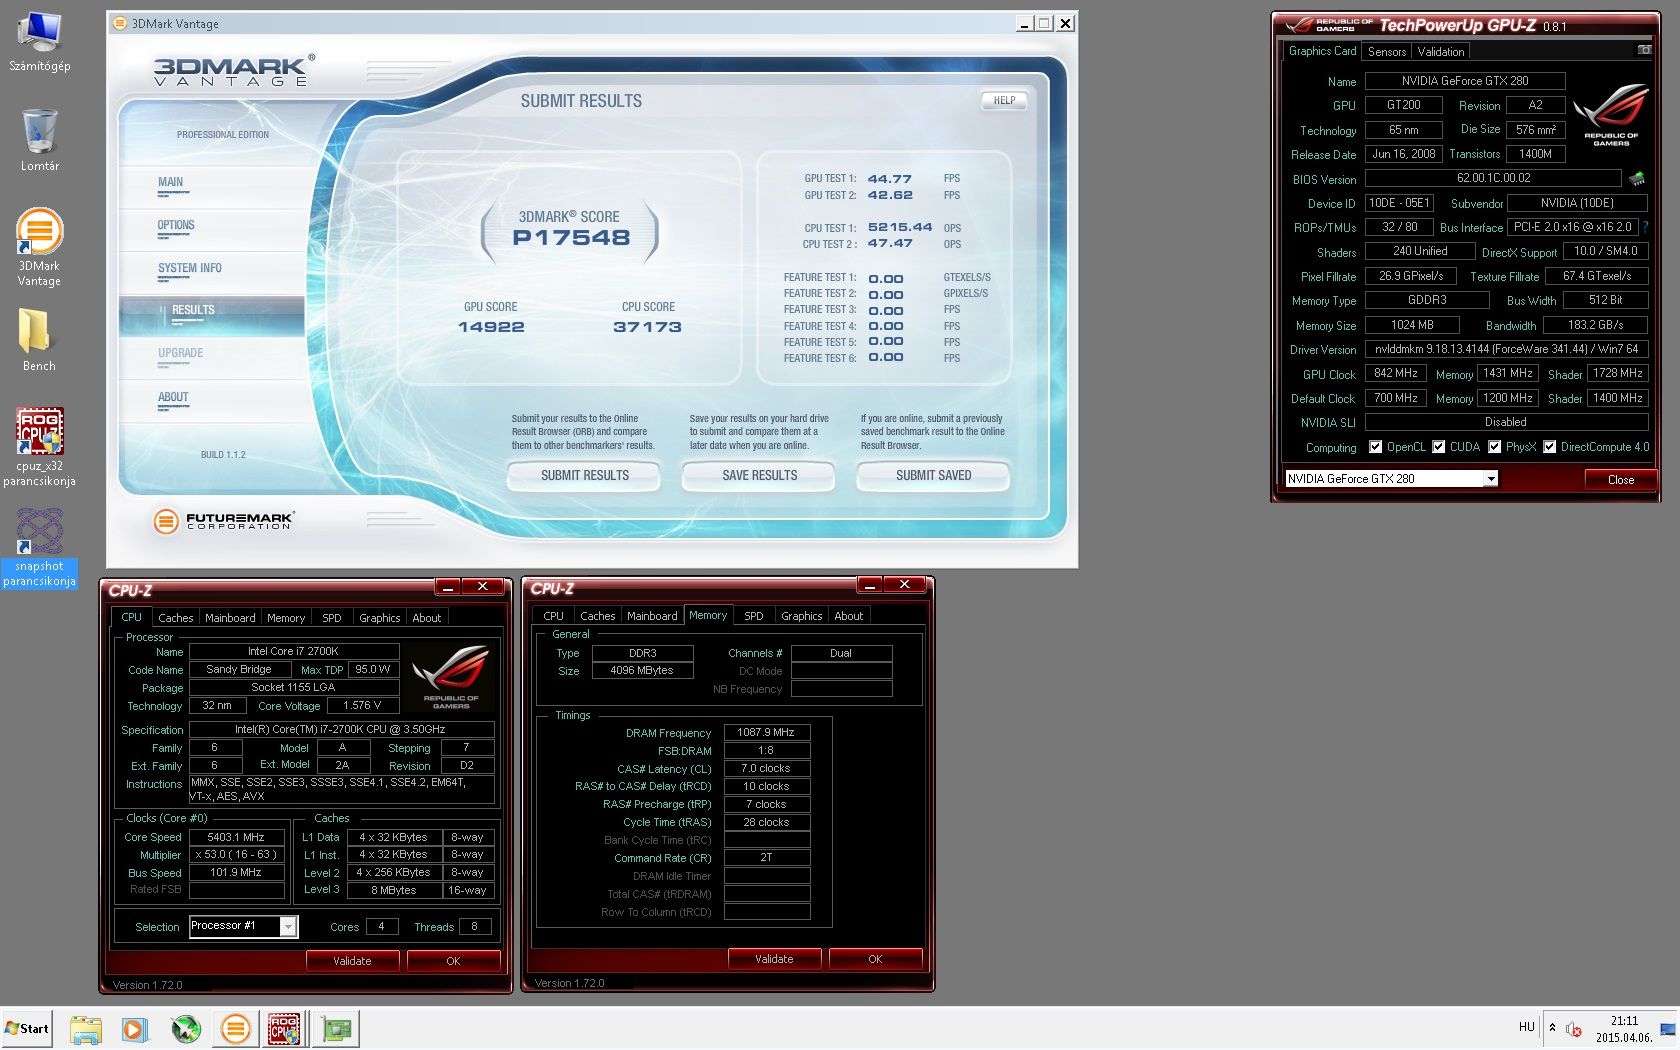This screenshot has width=1680, height=1050.
Task: Open the Caches tab in the left CPU-Z window
Action: pos(176,618)
